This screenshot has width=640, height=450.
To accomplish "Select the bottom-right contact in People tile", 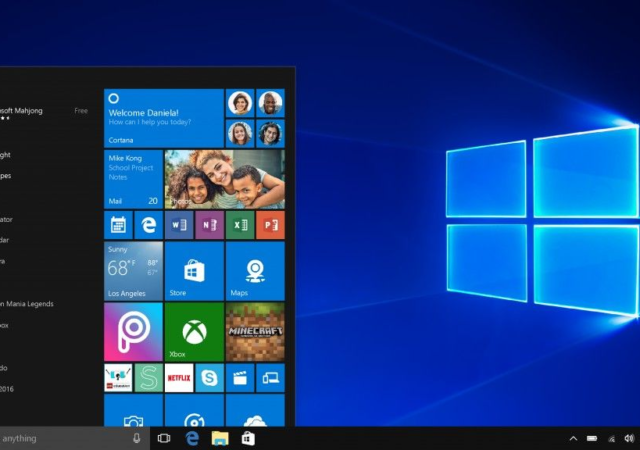I will [270, 134].
